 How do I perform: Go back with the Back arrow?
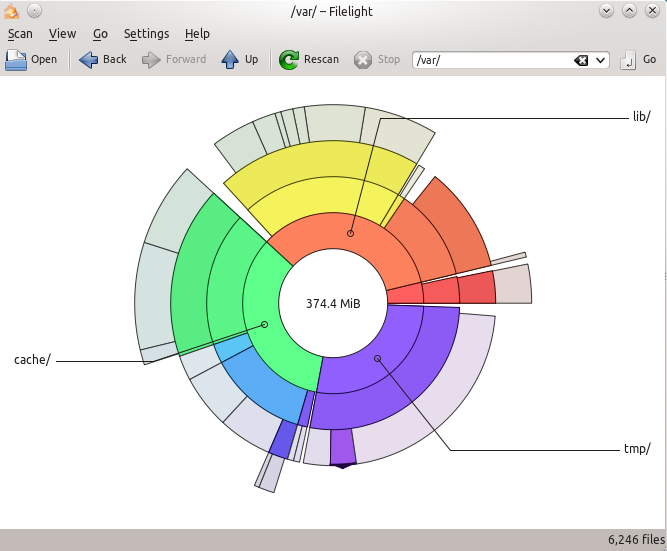click(89, 60)
